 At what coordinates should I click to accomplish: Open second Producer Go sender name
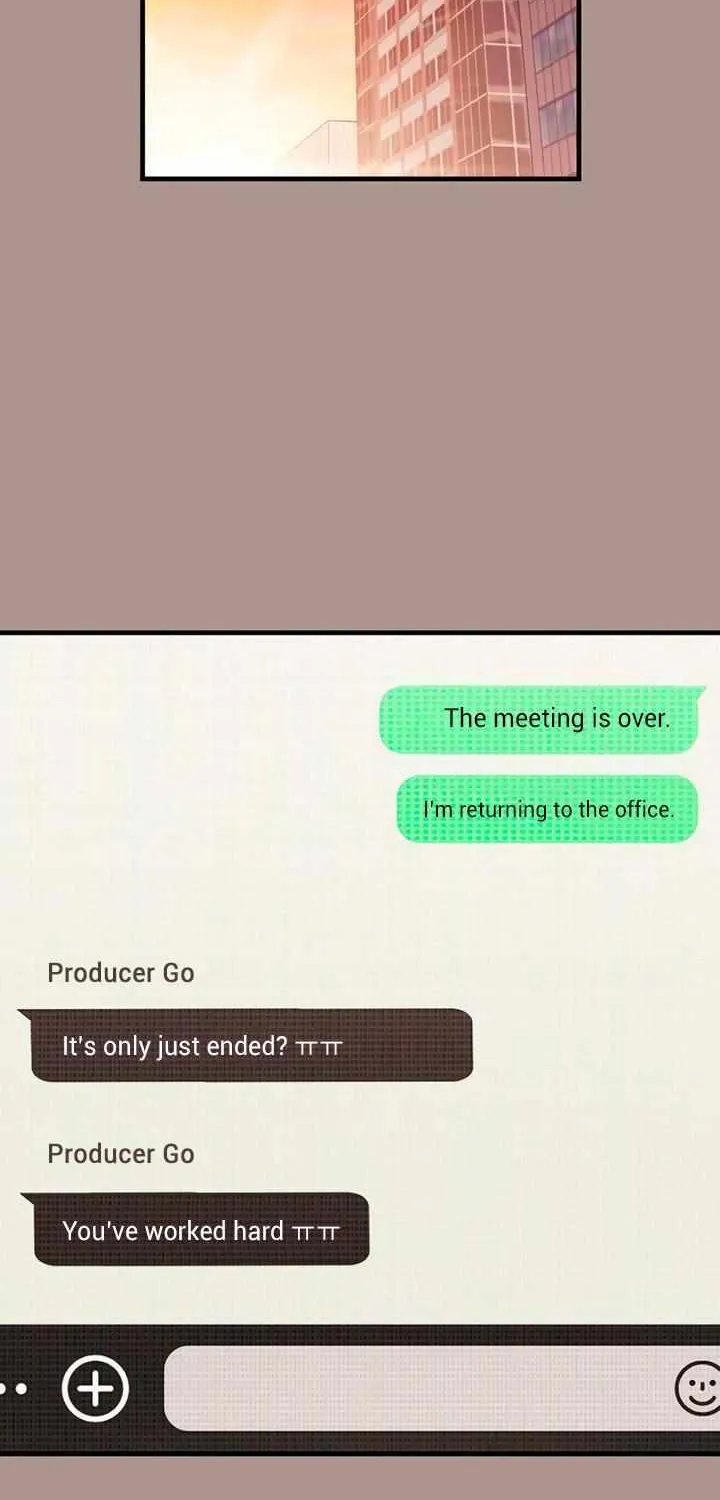tap(121, 1154)
